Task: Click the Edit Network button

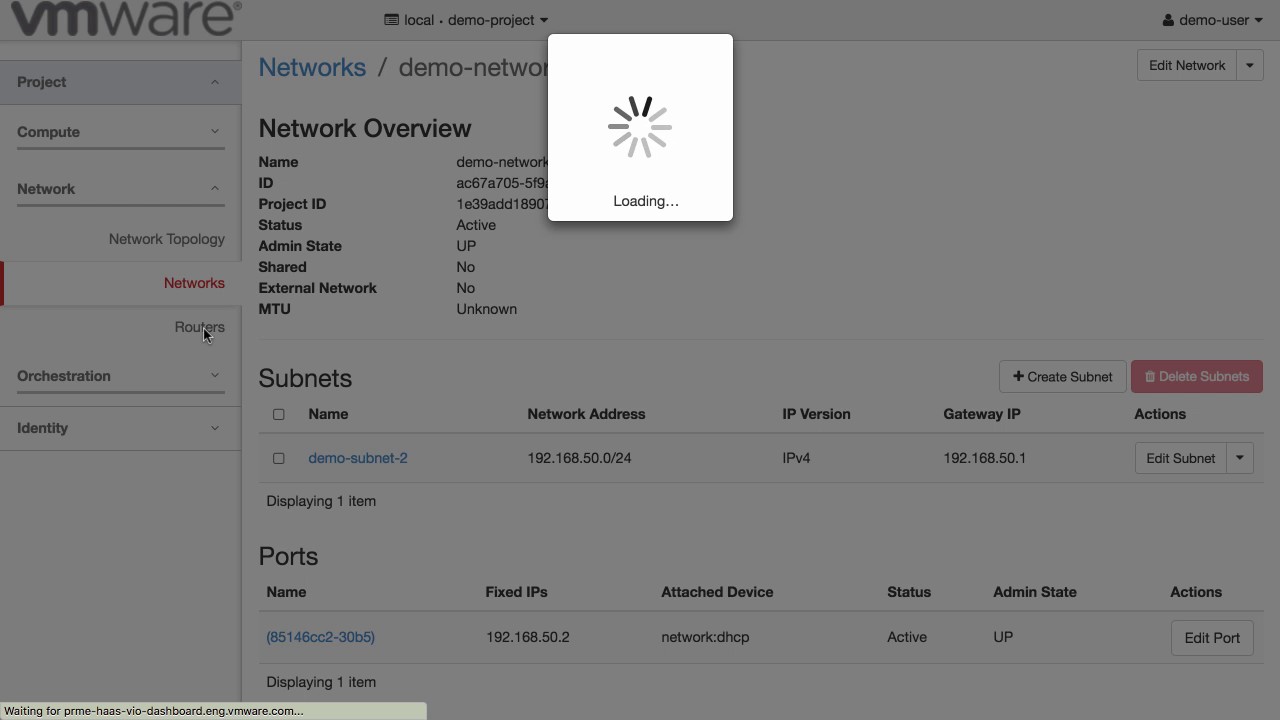Action: click(1186, 66)
